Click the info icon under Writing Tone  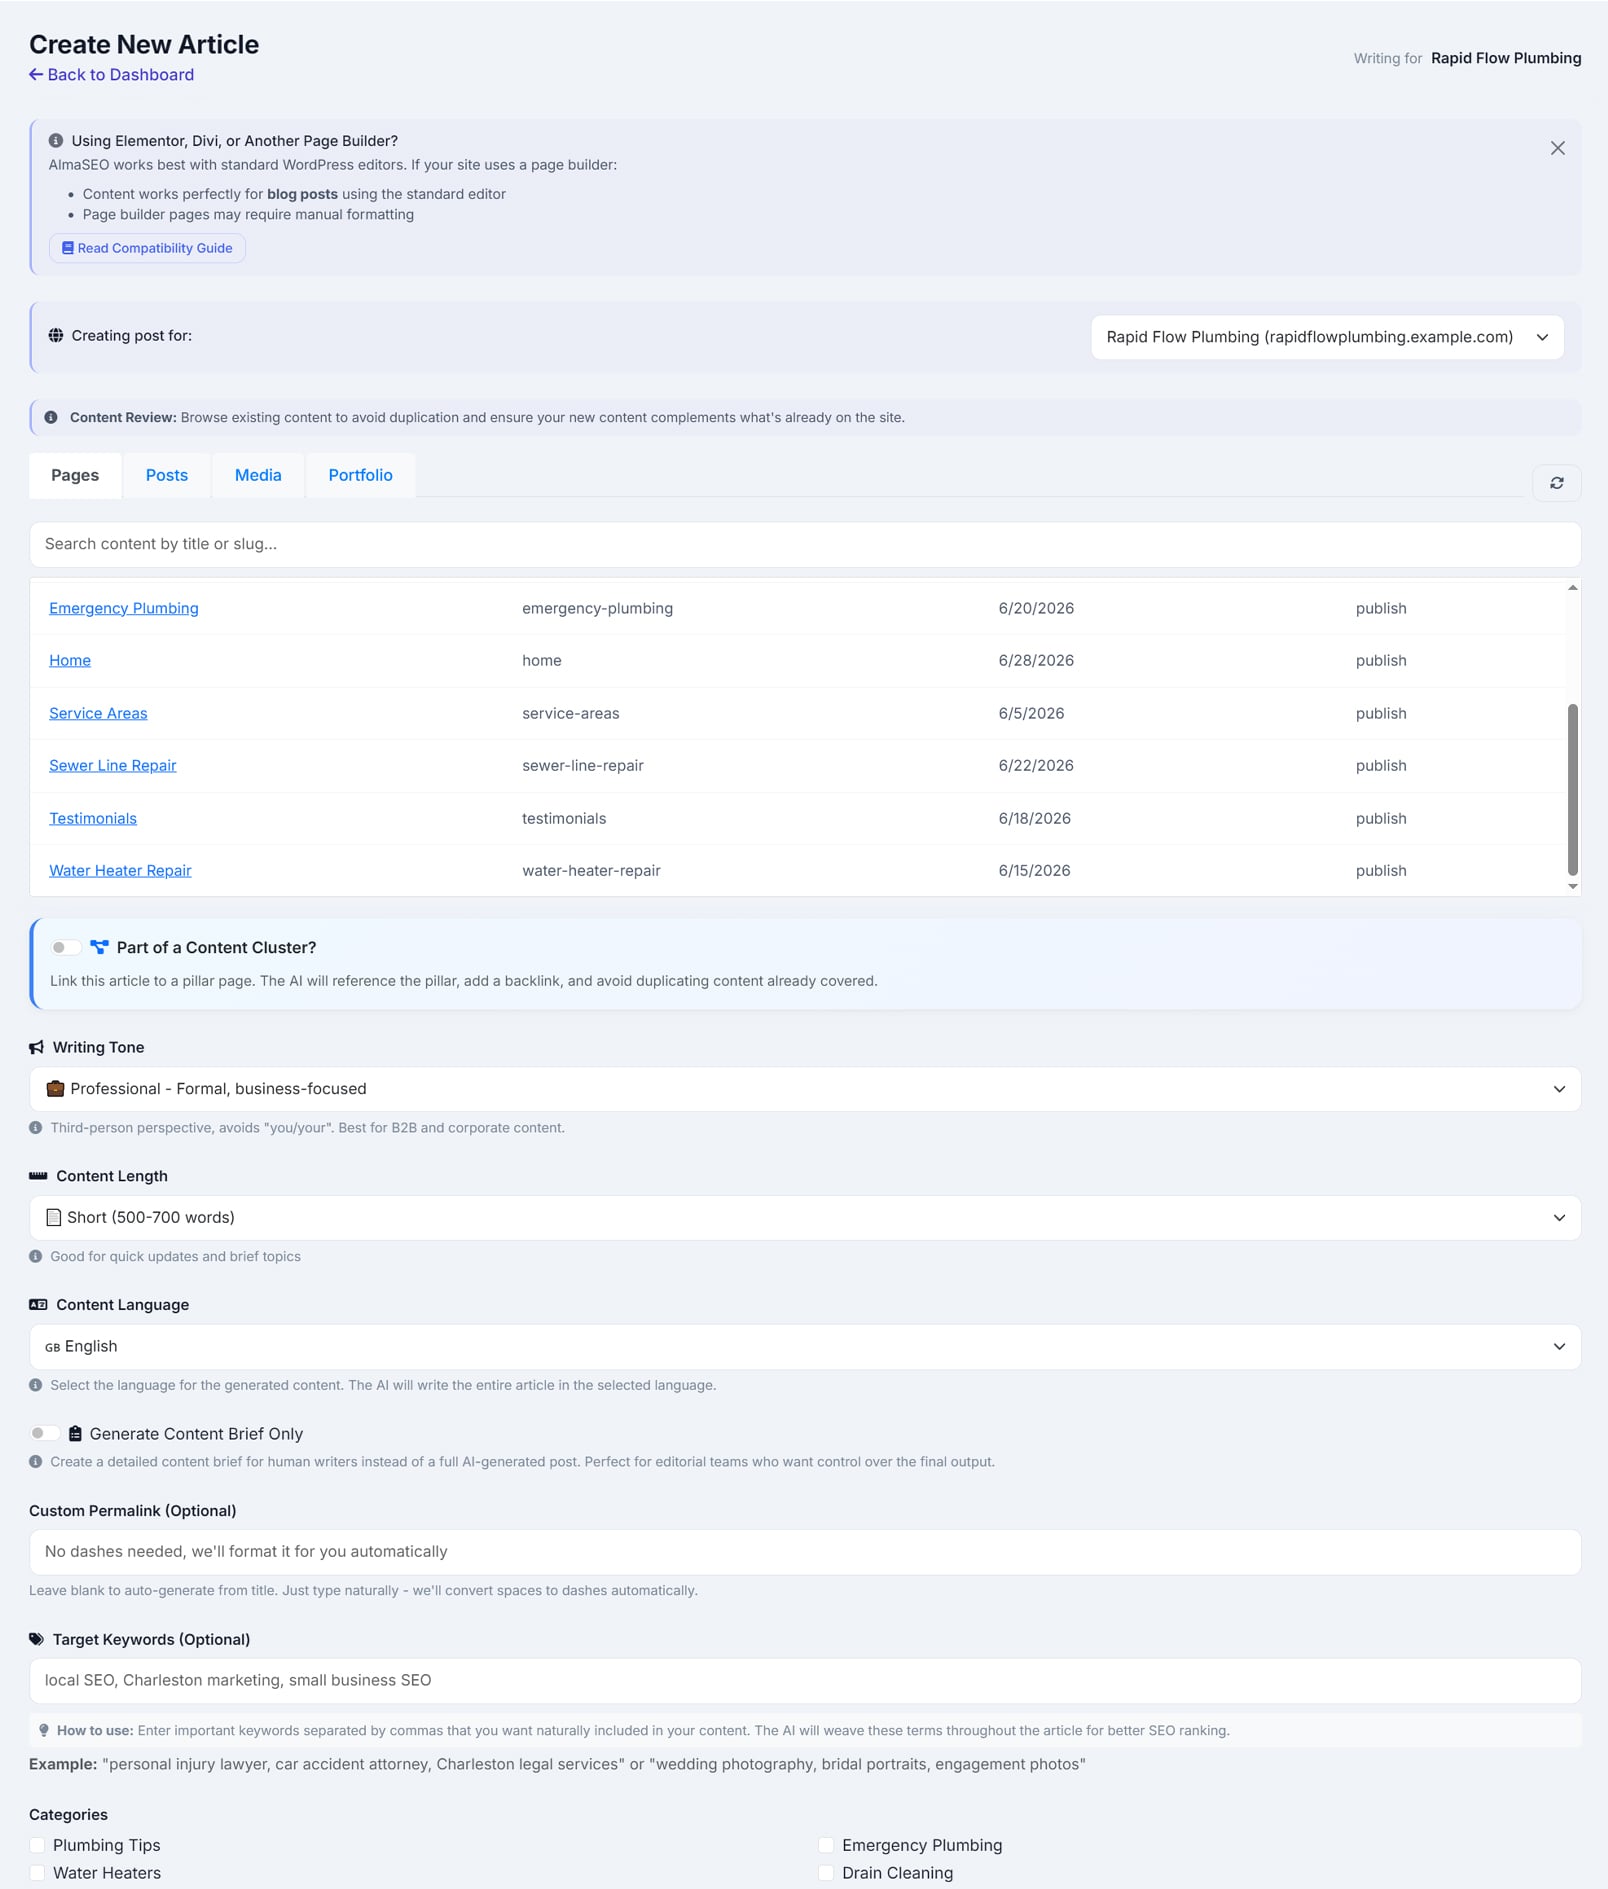point(36,1128)
